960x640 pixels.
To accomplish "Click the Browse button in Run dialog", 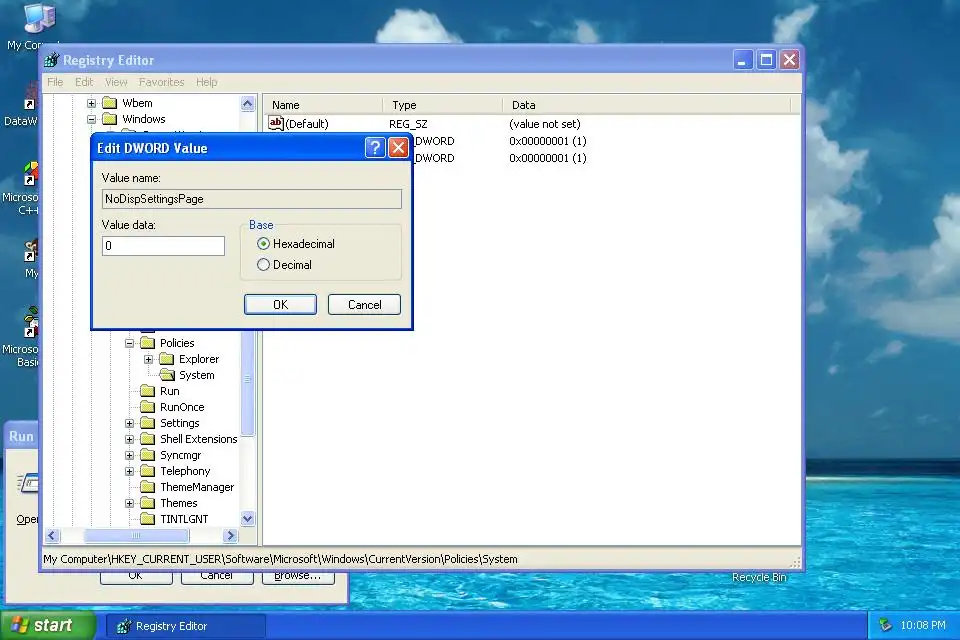I will [298, 576].
